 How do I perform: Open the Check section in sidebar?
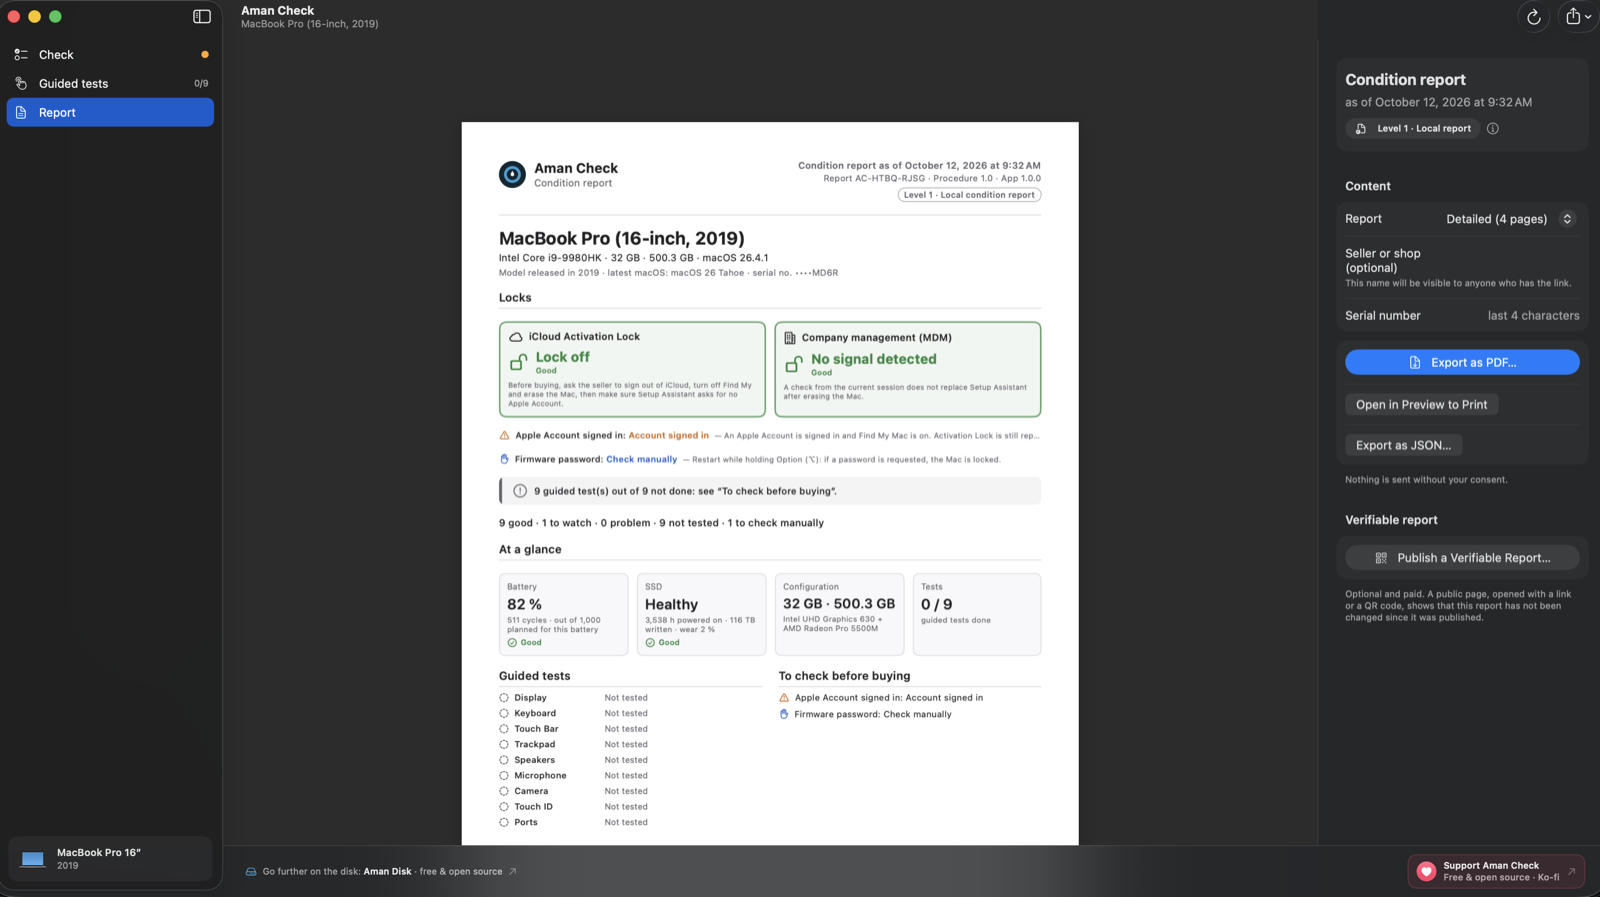click(110, 55)
